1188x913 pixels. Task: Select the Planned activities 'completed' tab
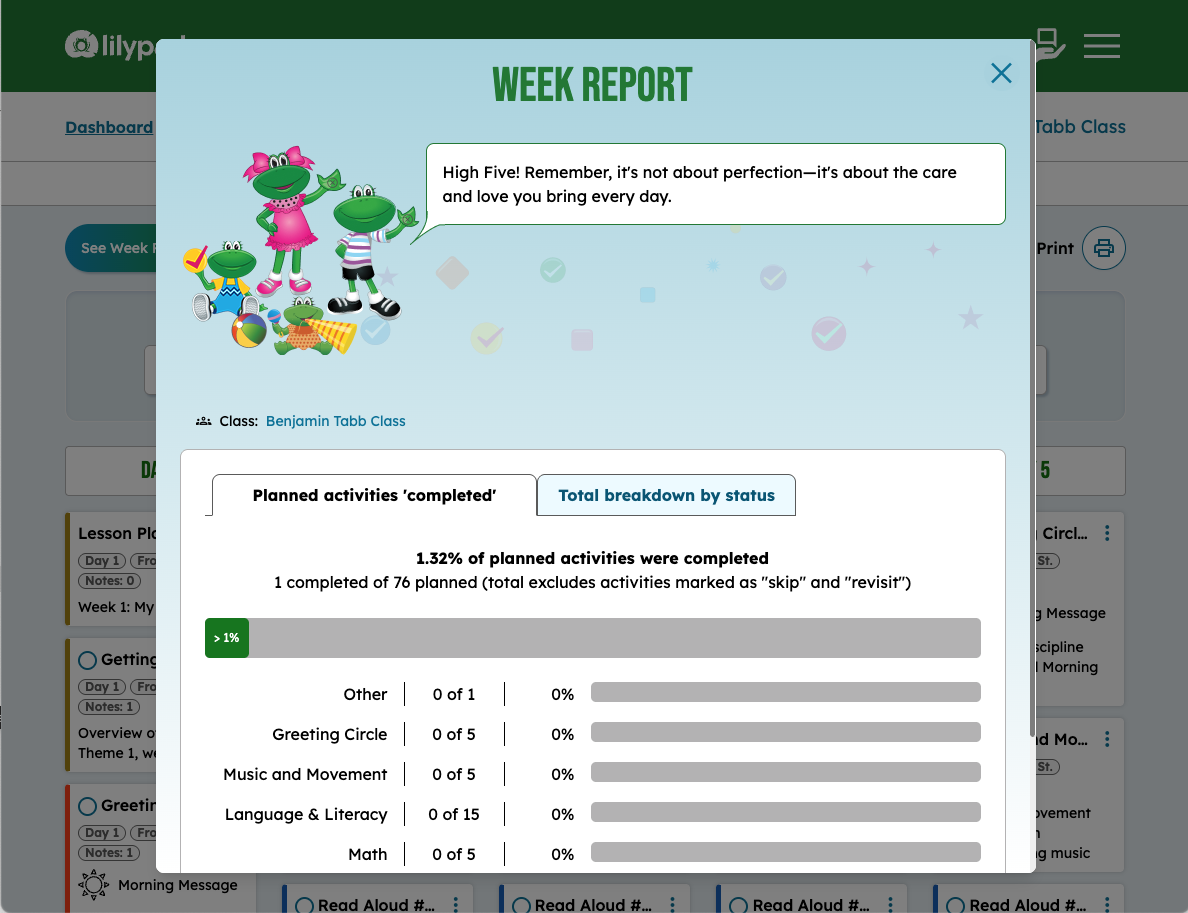(374, 496)
